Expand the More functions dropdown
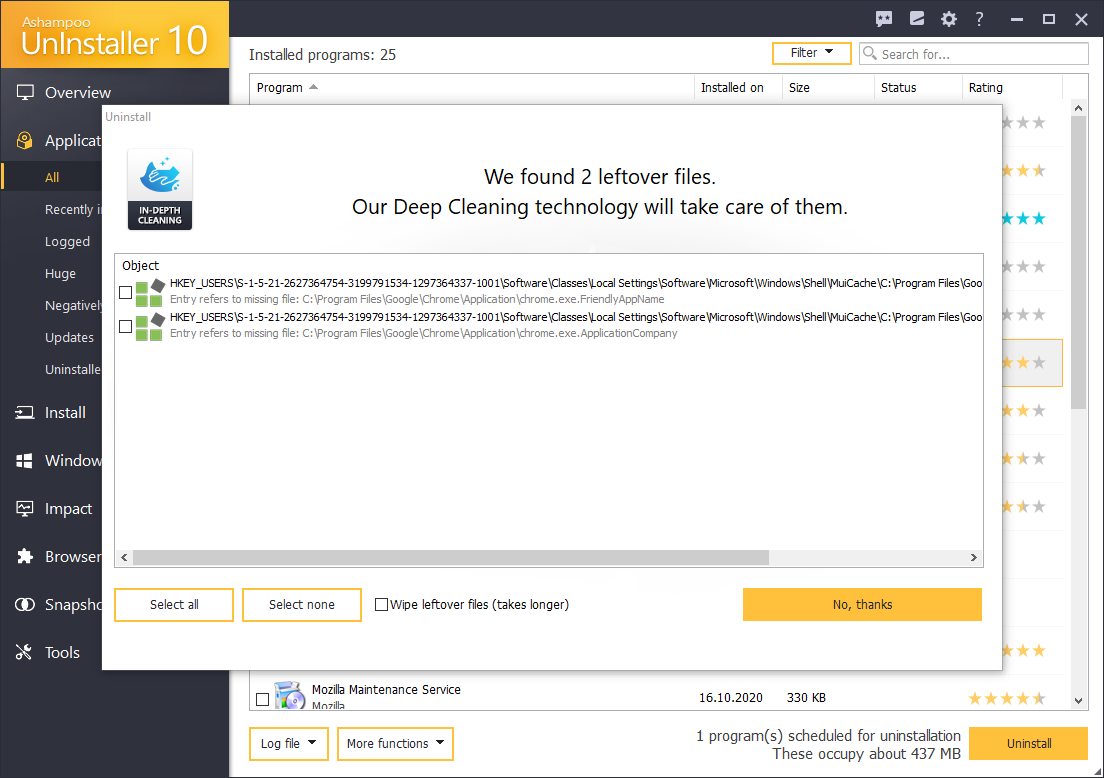1104x778 pixels. 395,744
